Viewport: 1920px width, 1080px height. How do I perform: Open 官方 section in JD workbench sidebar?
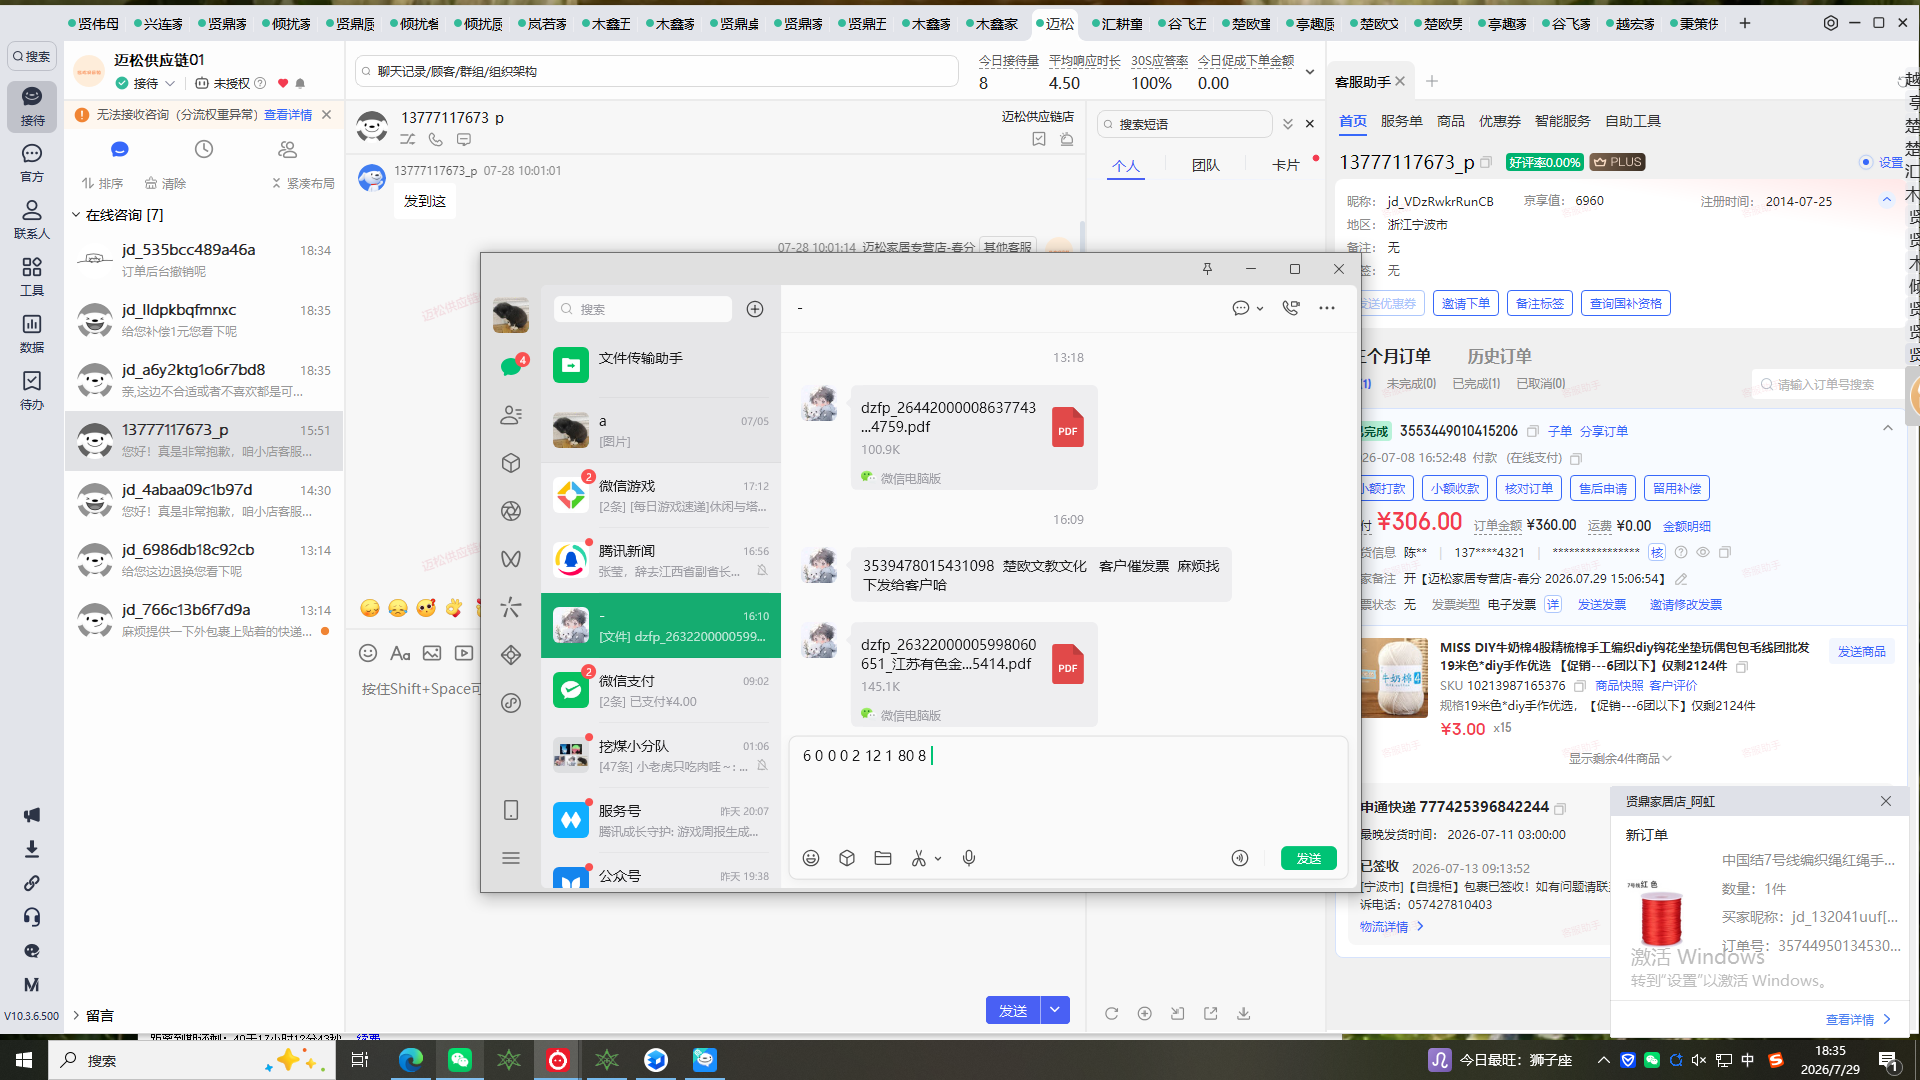(x=32, y=162)
